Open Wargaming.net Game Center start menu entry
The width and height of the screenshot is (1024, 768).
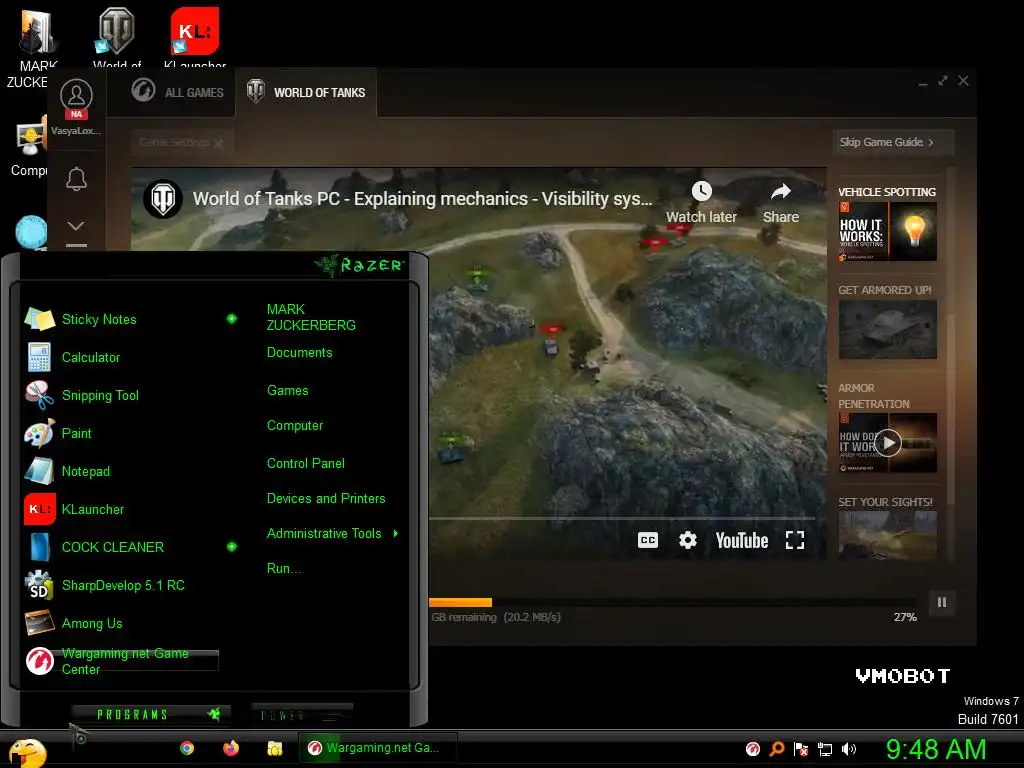(121, 661)
